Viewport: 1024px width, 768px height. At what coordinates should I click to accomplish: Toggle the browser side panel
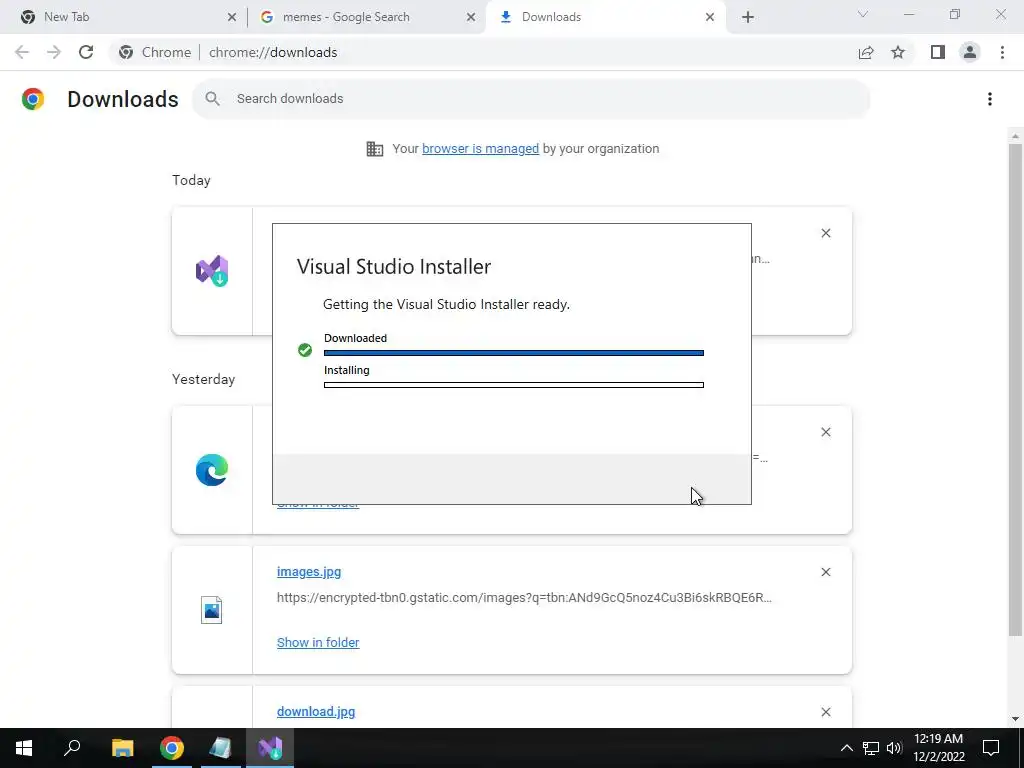938,52
